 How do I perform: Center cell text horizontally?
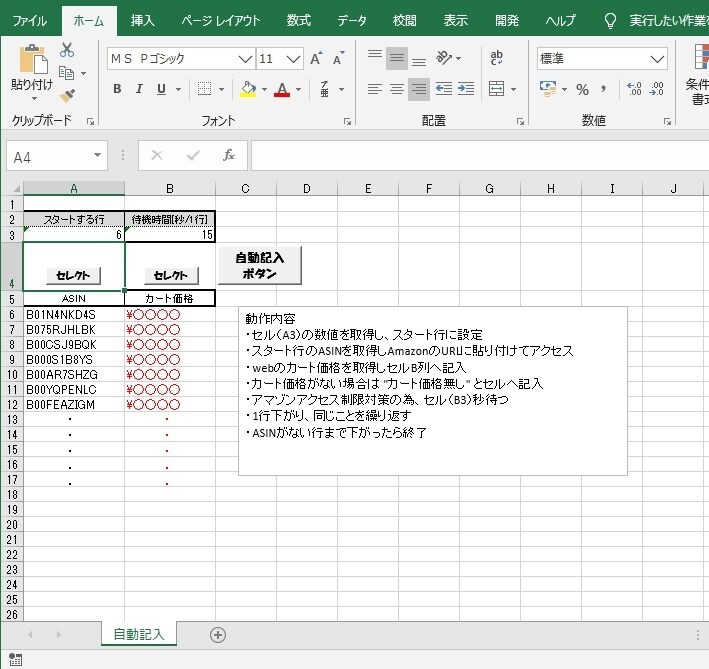click(x=397, y=89)
